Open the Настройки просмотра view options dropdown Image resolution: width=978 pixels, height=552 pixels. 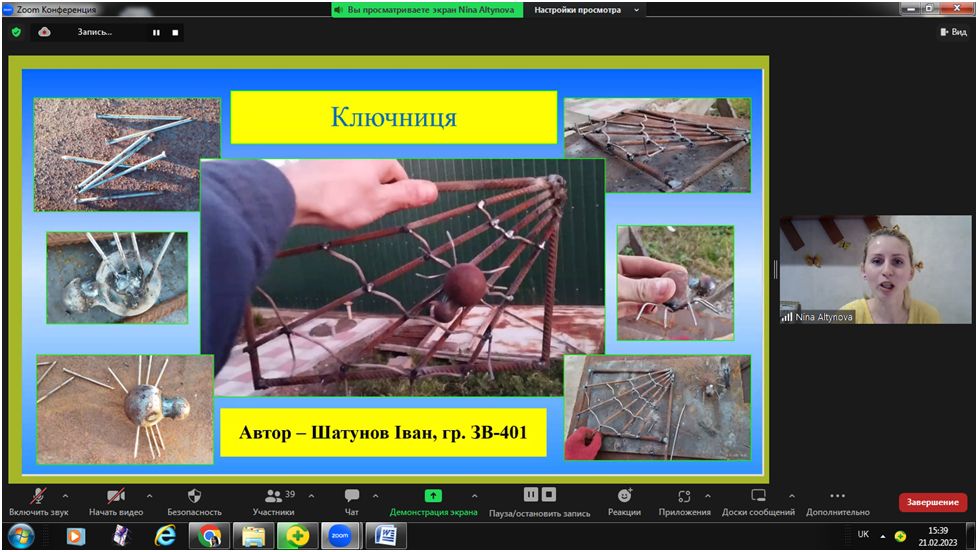pyautogui.click(x=586, y=10)
